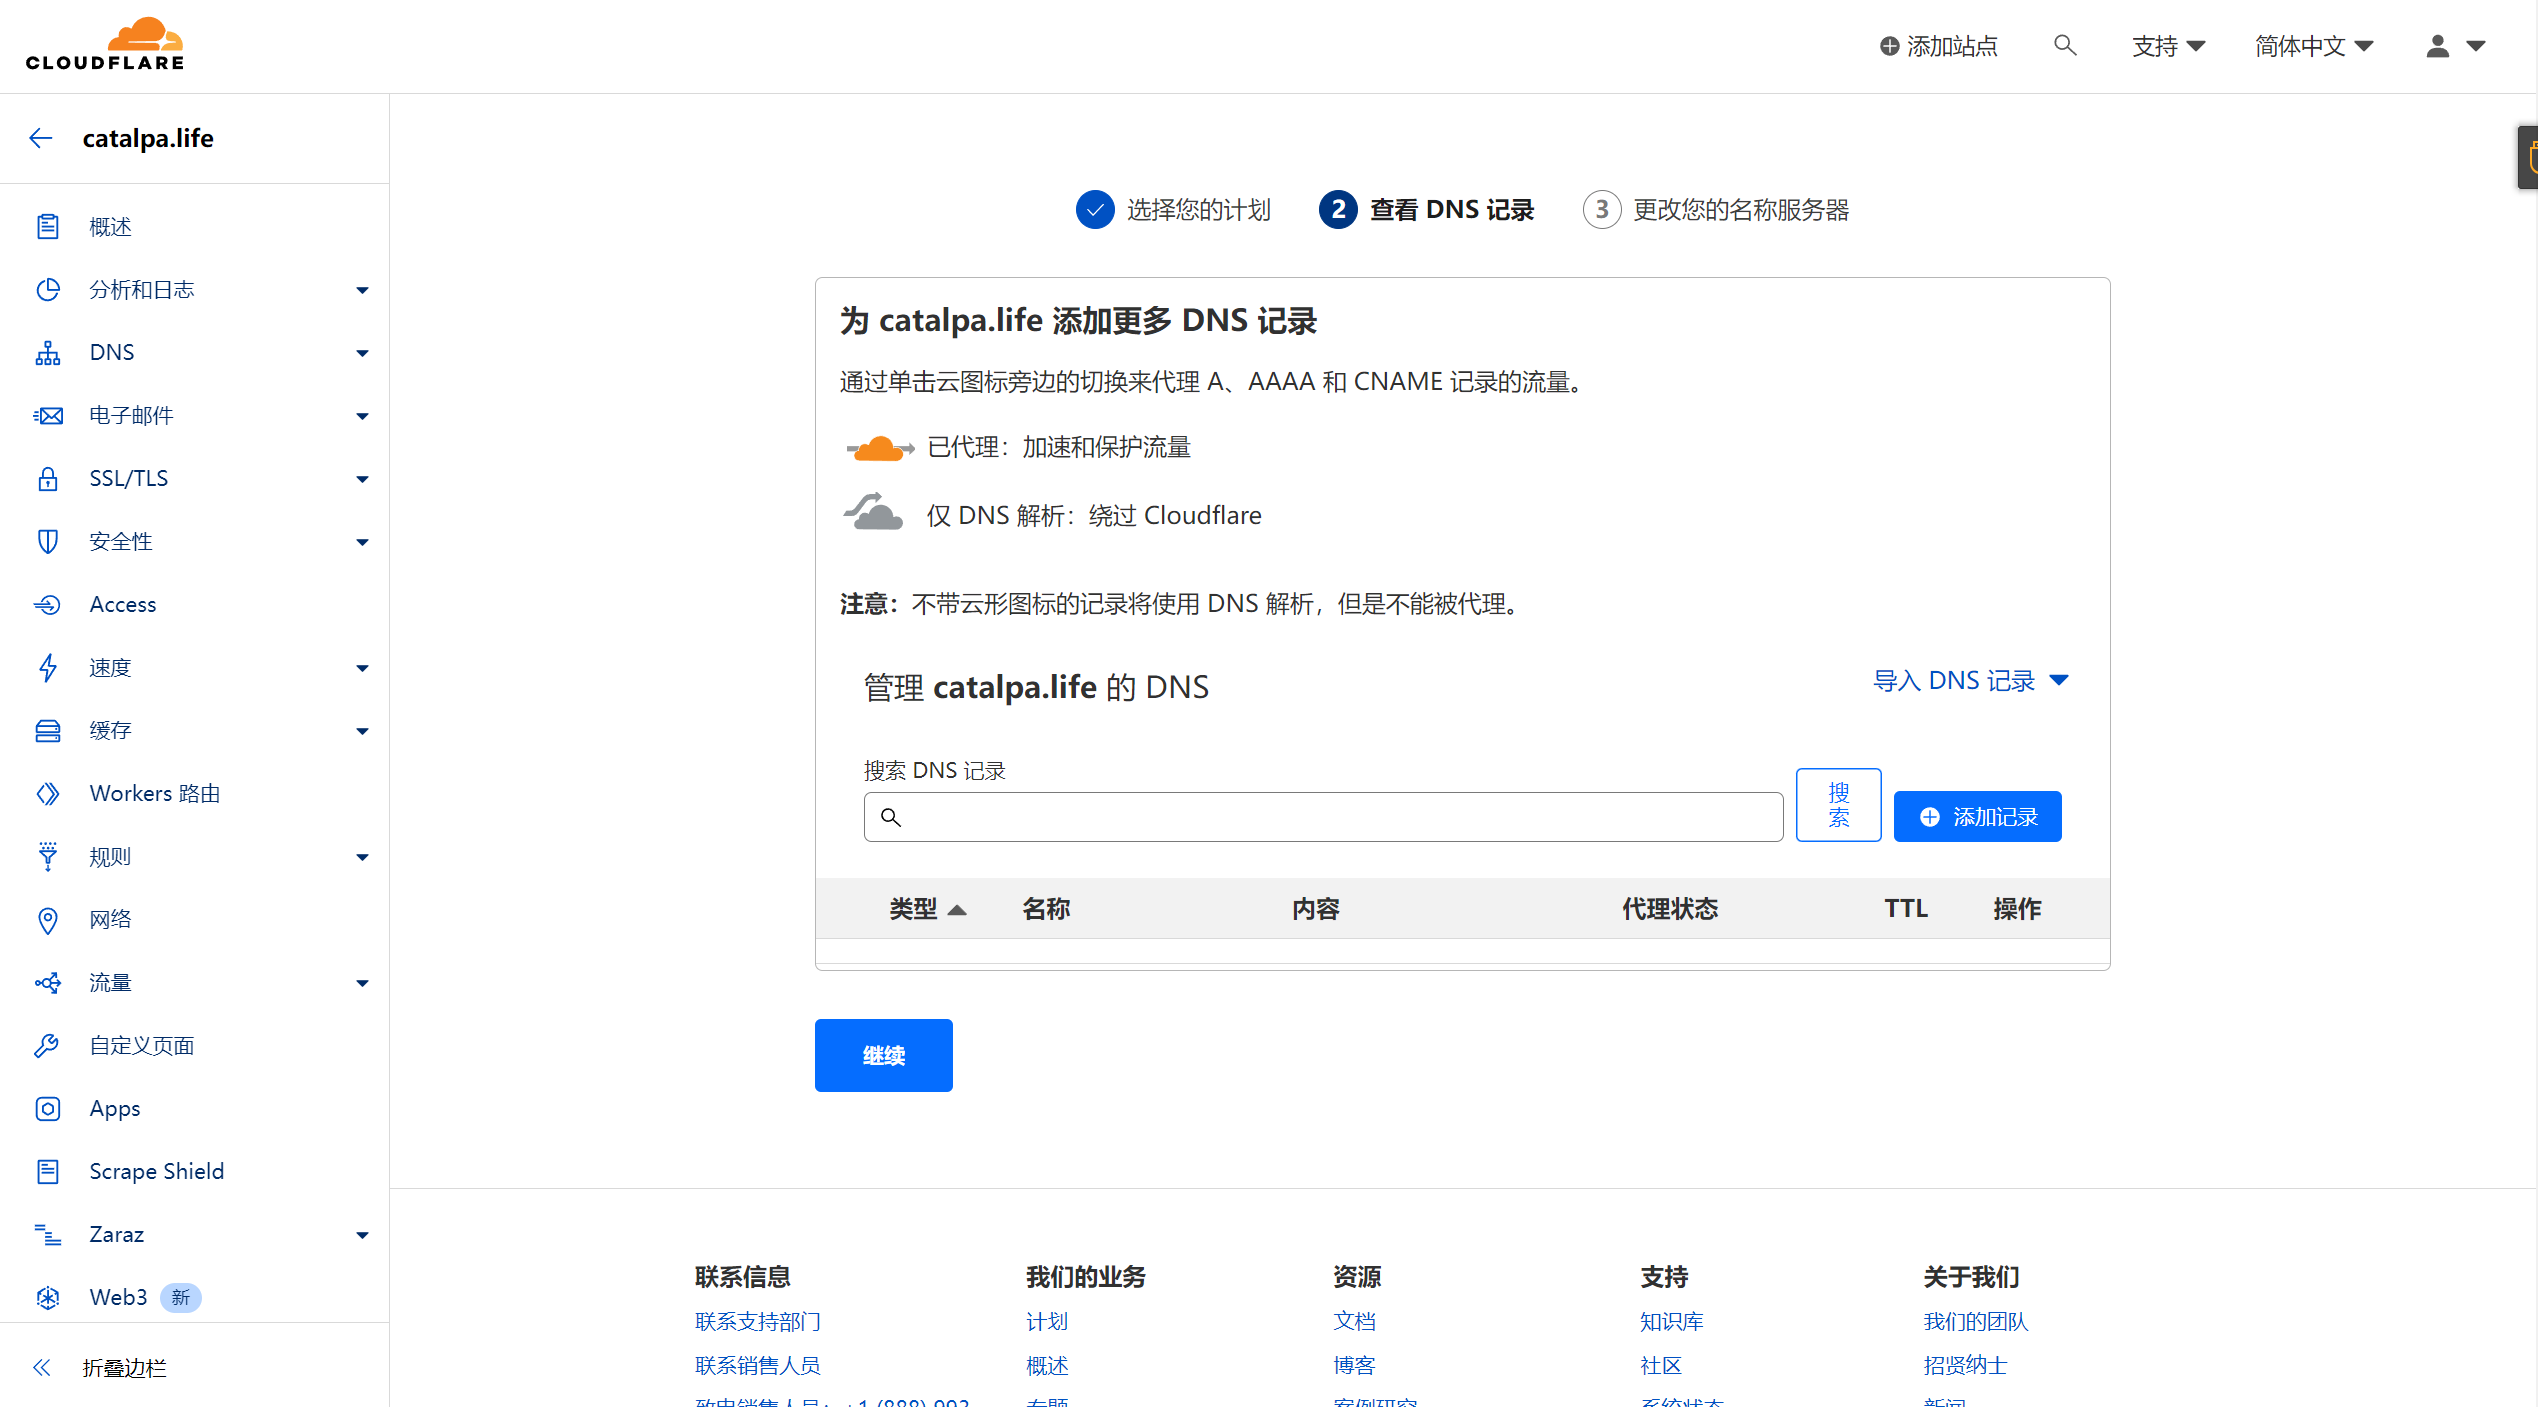Select step 2 查看 DNS 记录
2538x1407 pixels.
(1426, 210)
